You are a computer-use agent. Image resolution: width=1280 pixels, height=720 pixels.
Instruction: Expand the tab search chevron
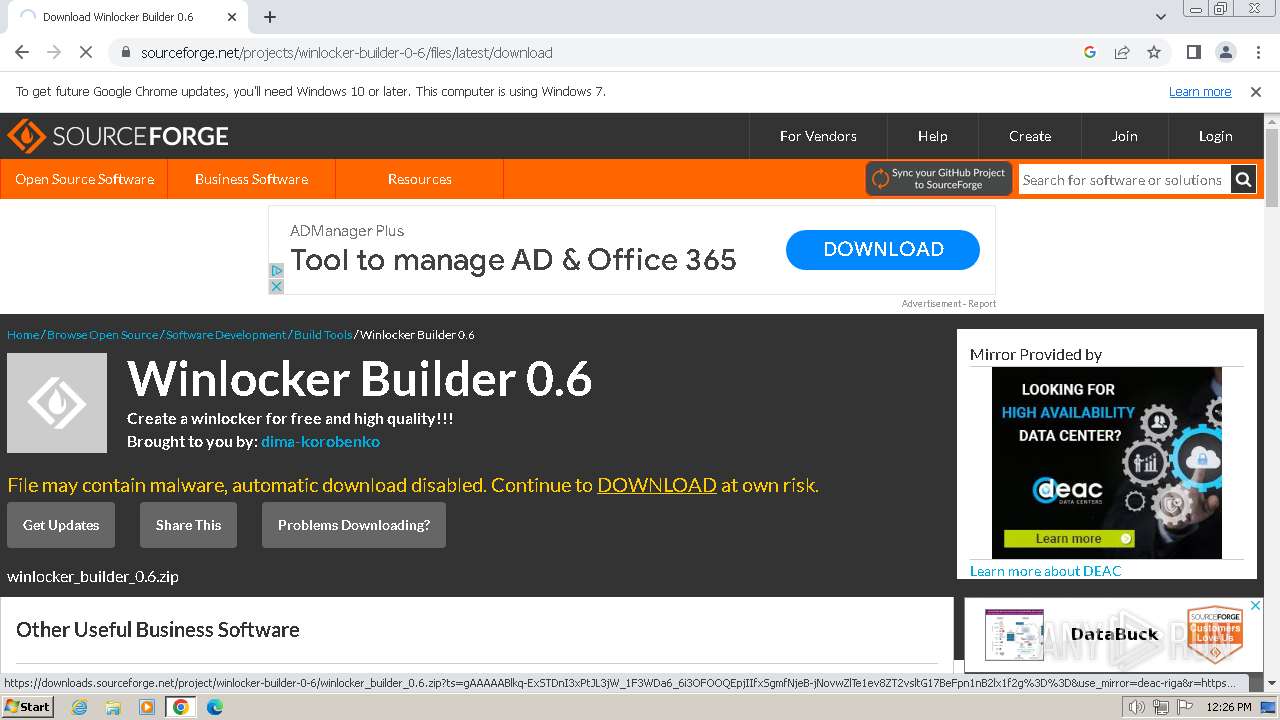[1161, 17]
